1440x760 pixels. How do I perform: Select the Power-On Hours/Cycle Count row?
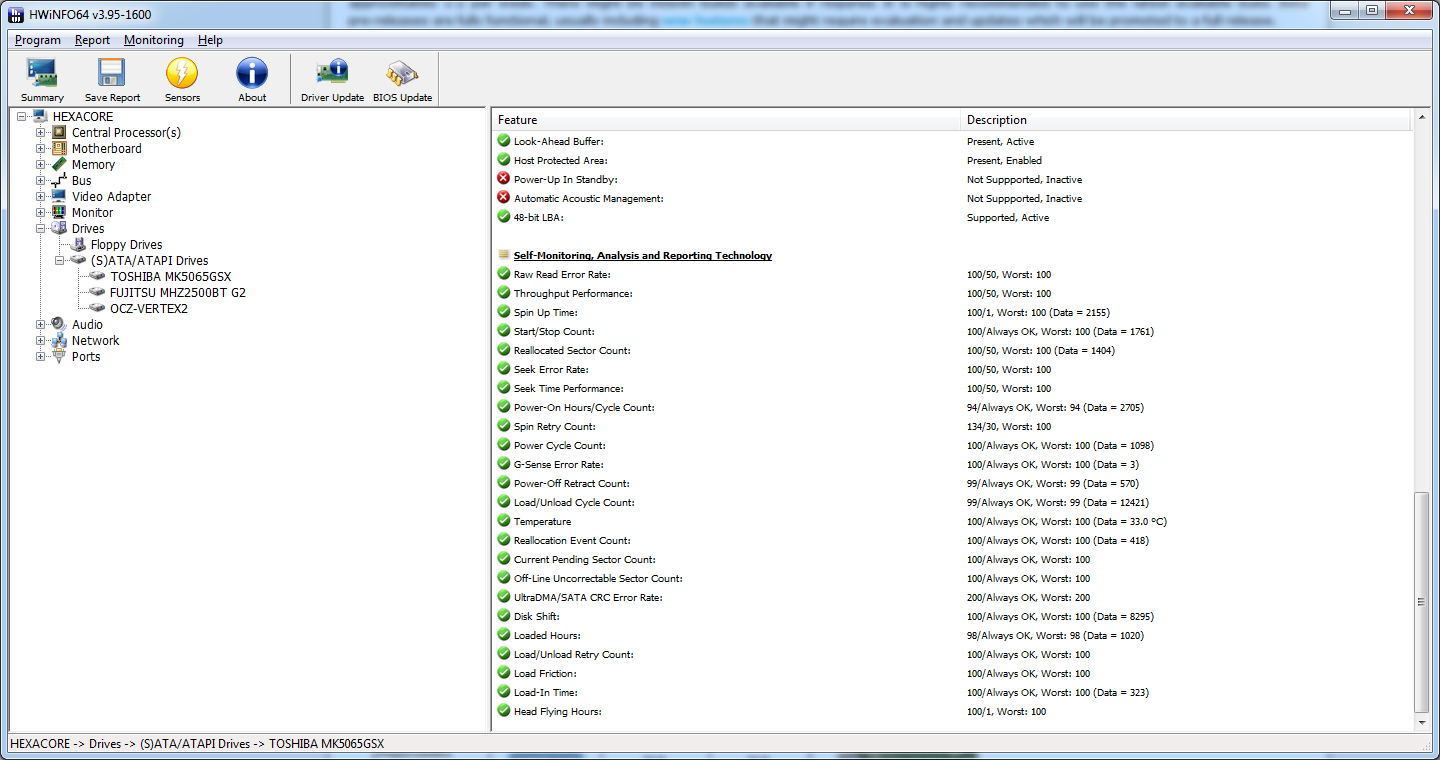pos(953,407)
